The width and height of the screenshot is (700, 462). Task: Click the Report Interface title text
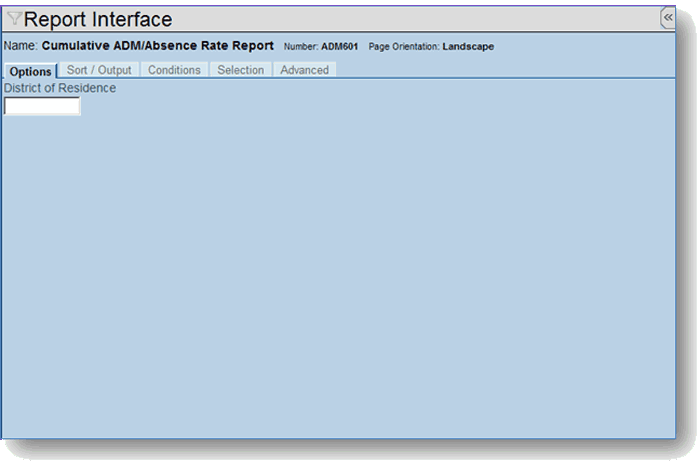point(98,19)
